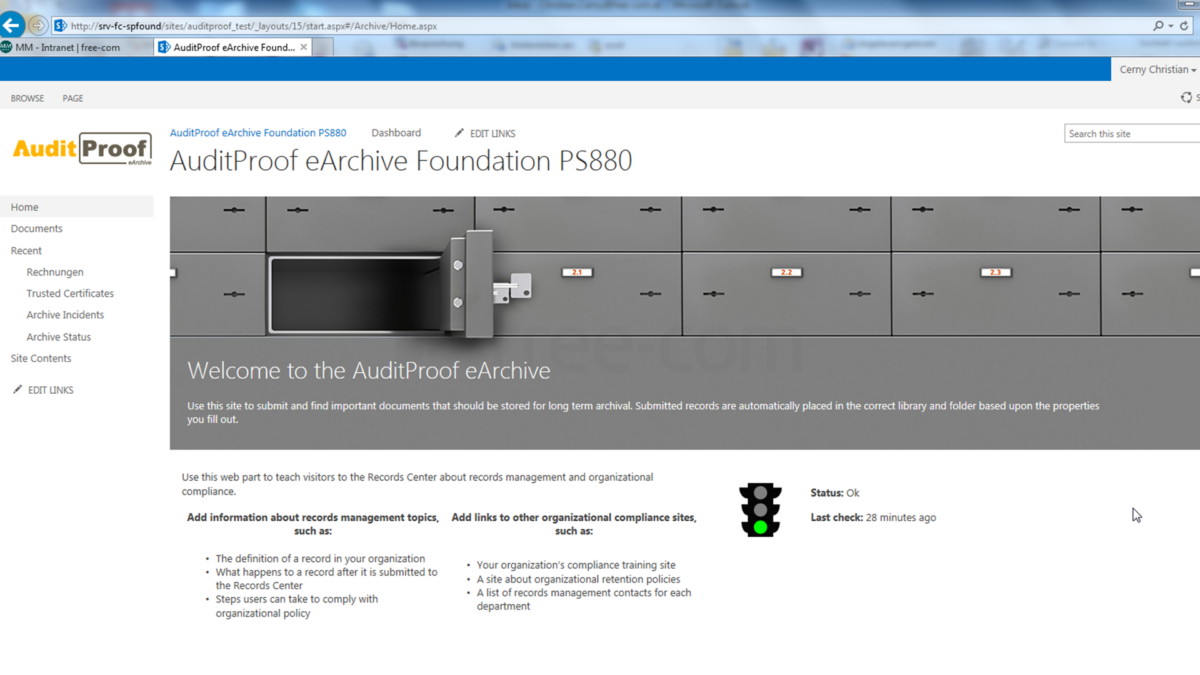Click the AuditProof eArchive logo
The width and height of the screenshot is (1200, 675).
pyautogui.click(x=82, y=147)
